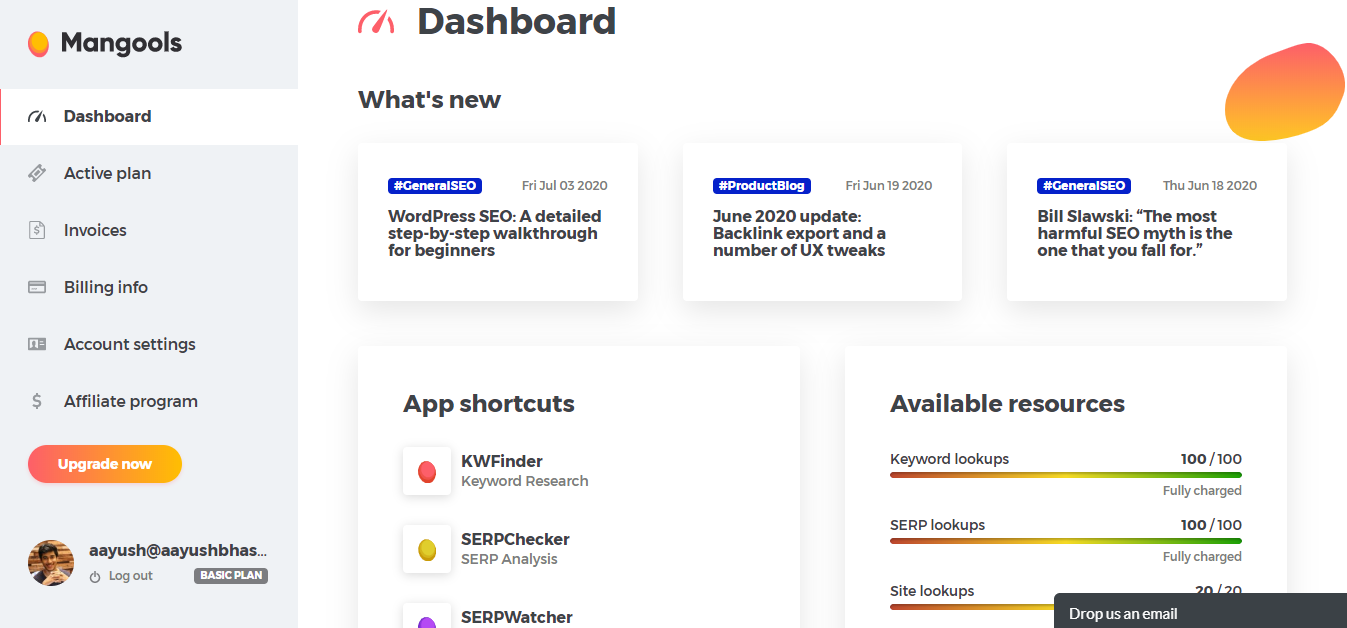Click the large Dashboard header gauge icon
The image size is (1347, 628).
pos(376,21)
